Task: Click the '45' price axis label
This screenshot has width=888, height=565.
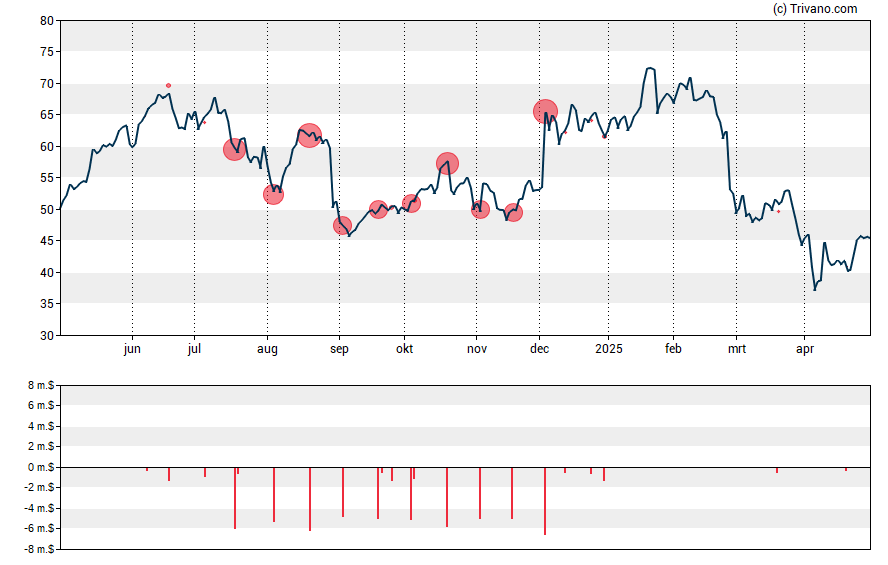Action: [x=47, y=241]
